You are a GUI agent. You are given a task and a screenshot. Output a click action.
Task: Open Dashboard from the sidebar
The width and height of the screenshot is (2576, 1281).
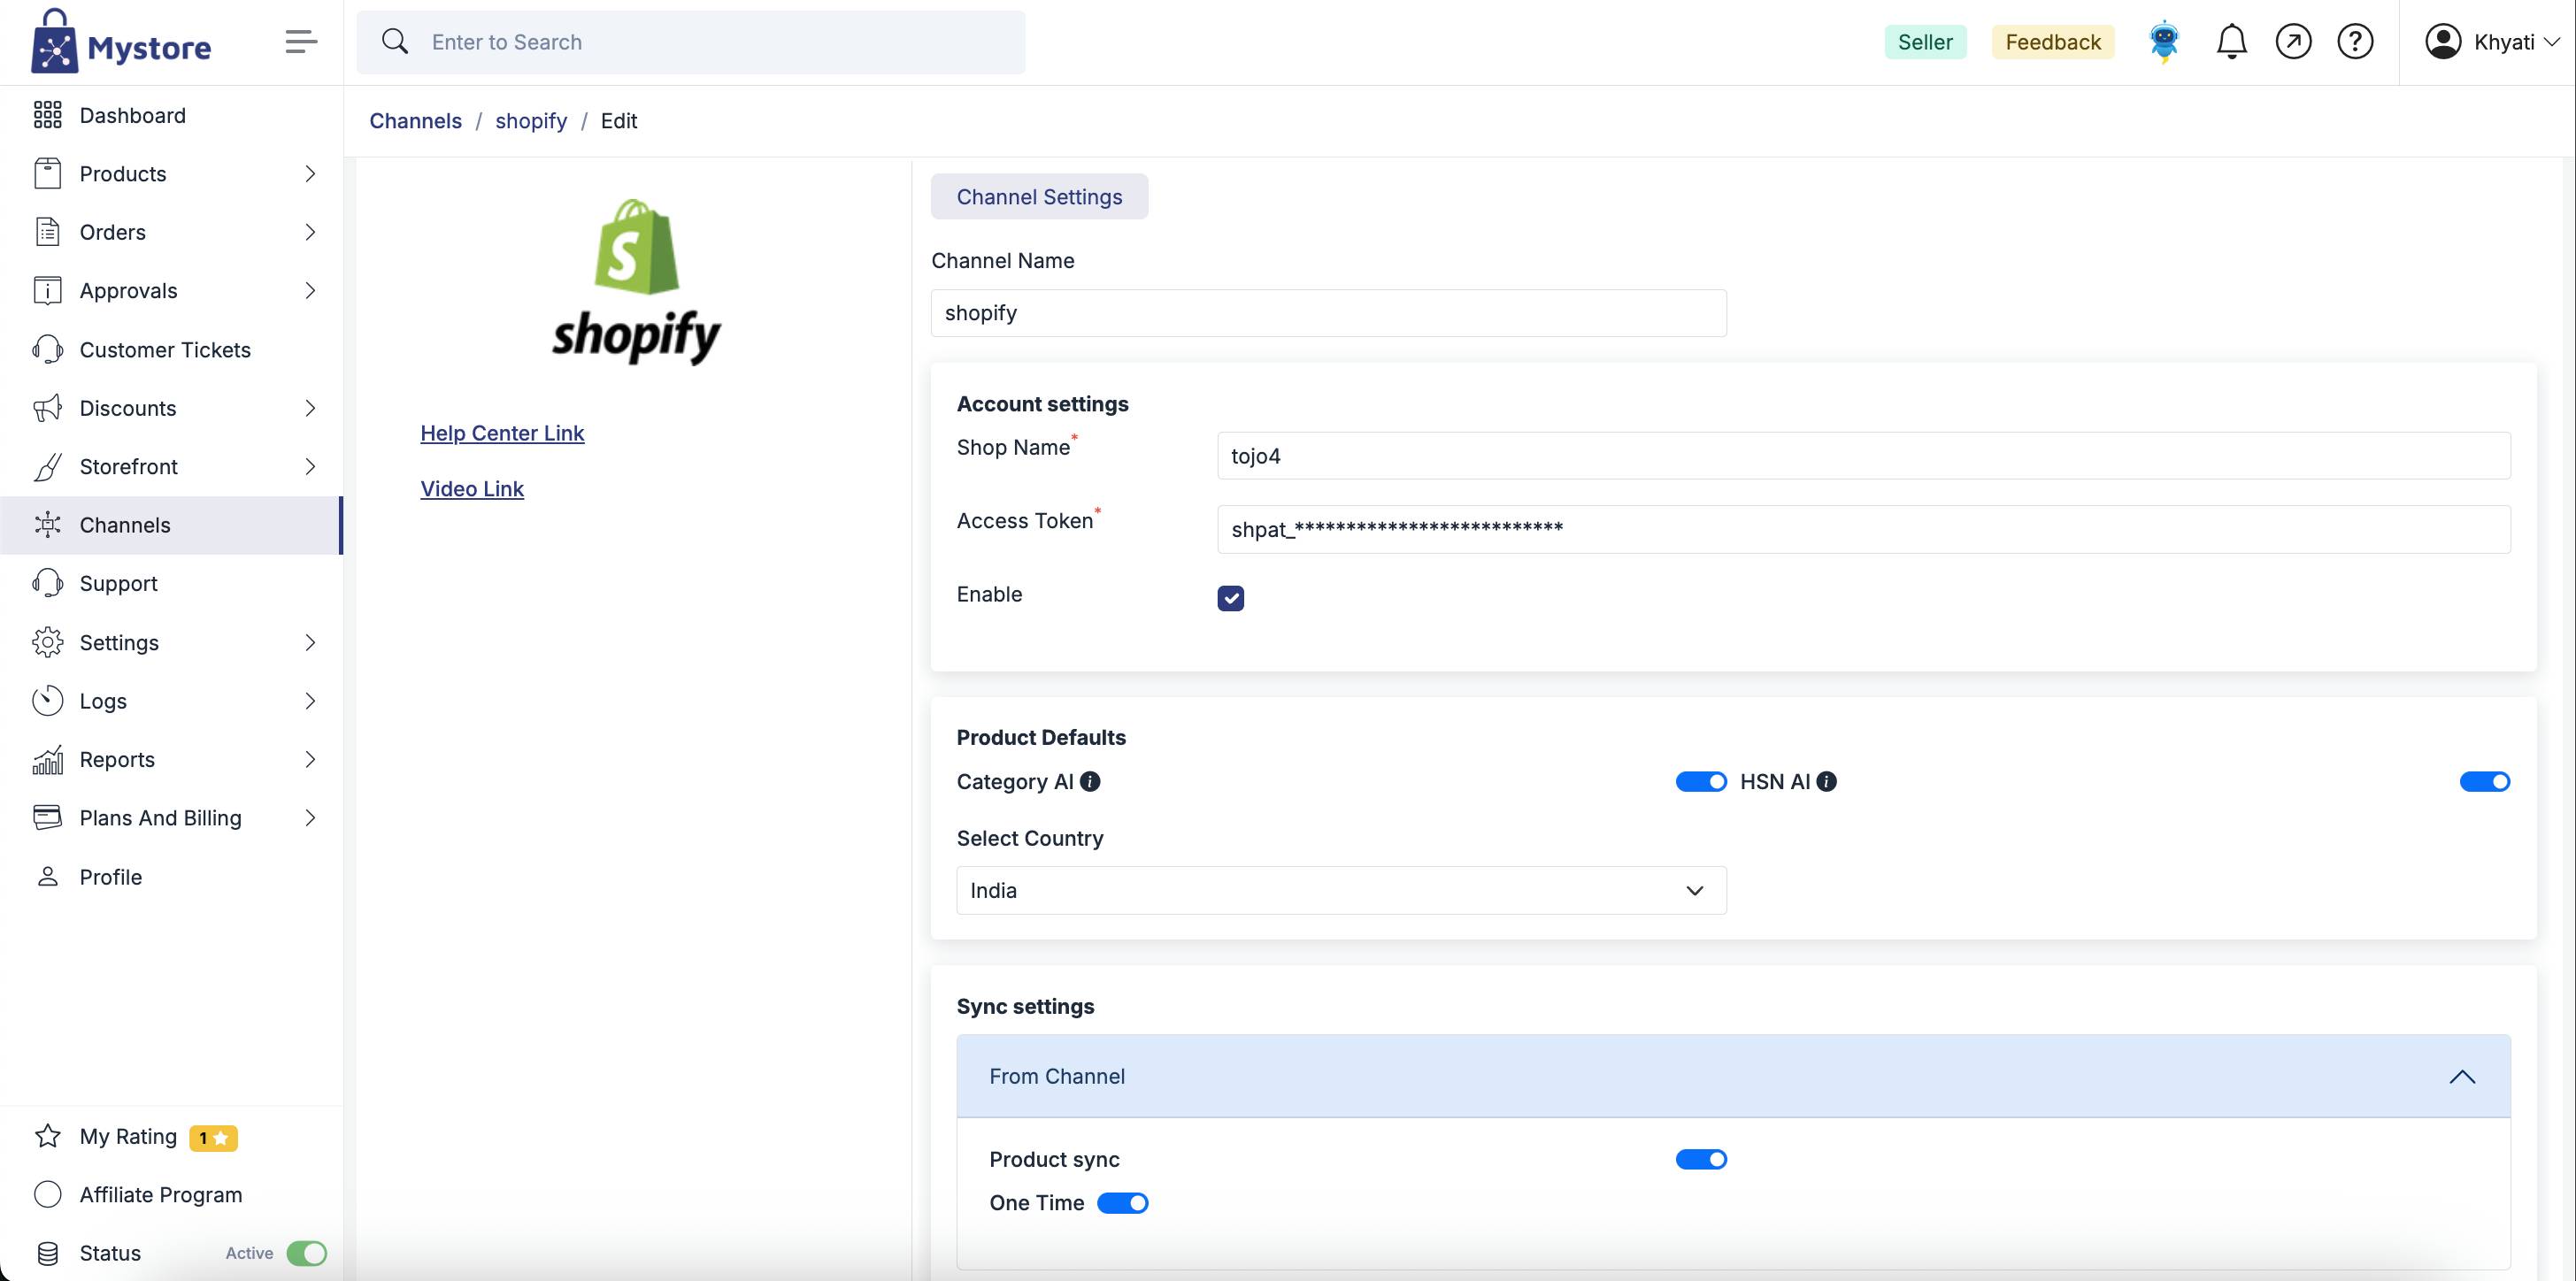tap(132, 116)
